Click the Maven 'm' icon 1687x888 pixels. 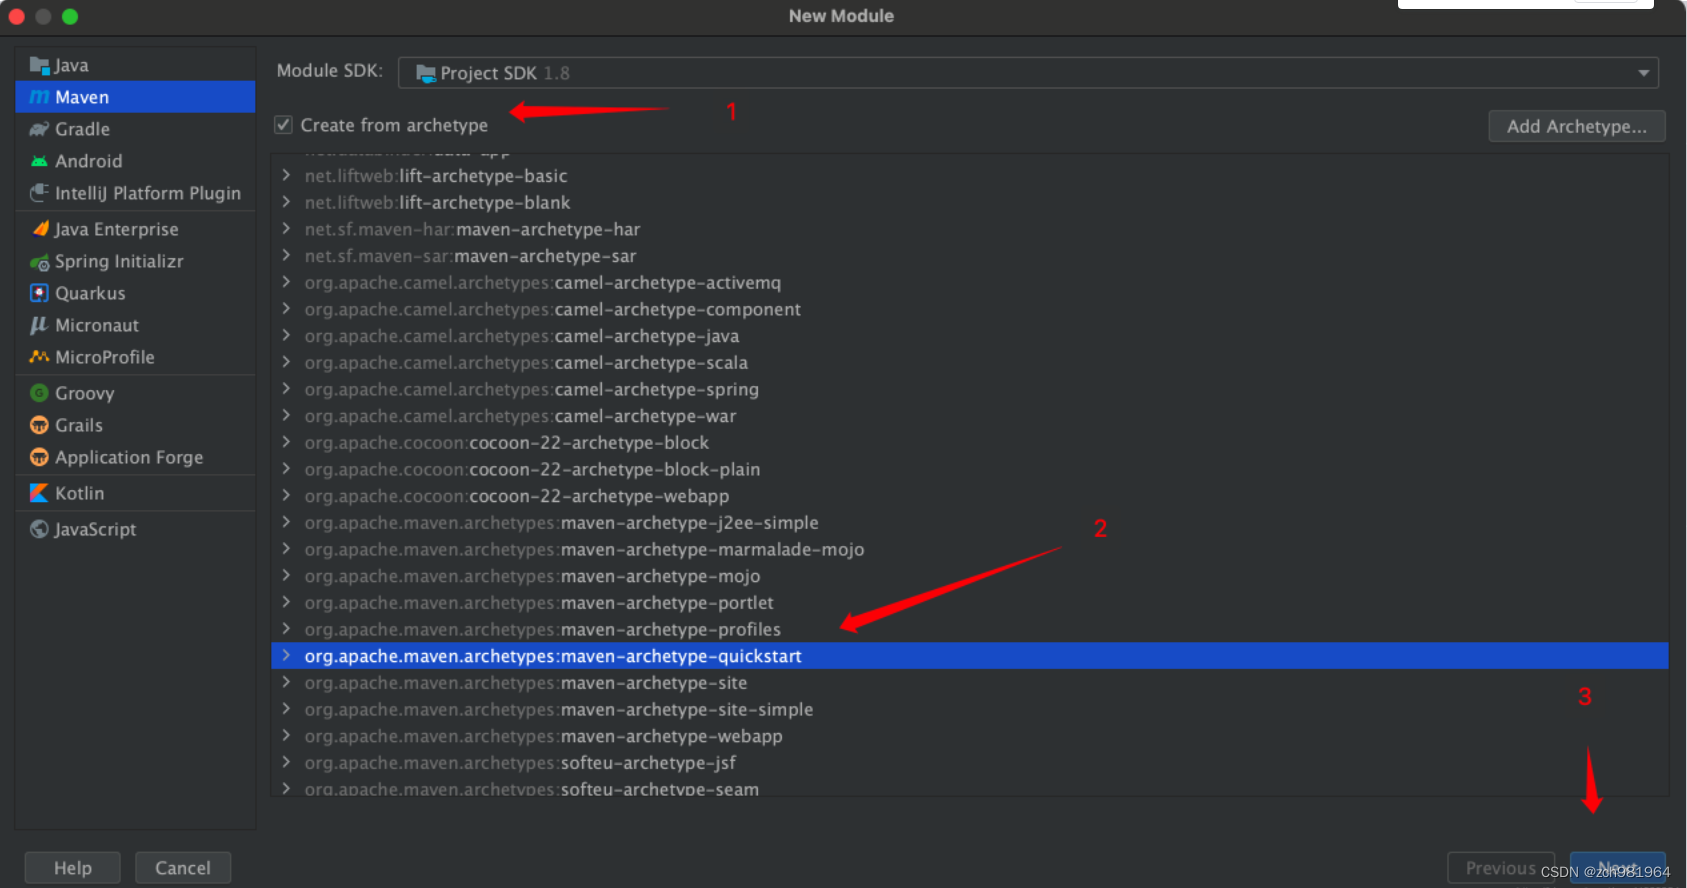[x=39, y=97]
